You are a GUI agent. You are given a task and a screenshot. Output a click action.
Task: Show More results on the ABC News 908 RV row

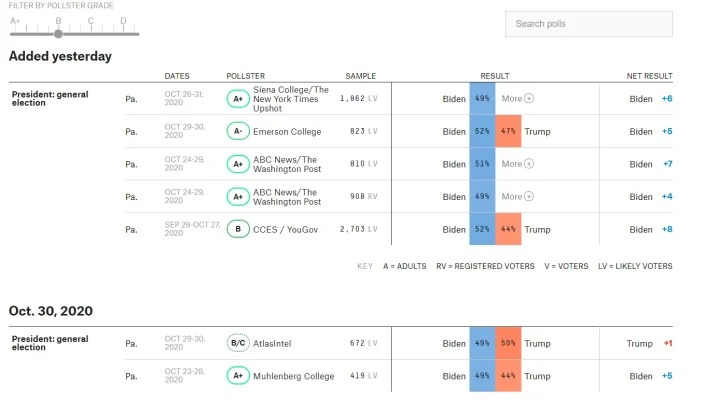point(518,197)
